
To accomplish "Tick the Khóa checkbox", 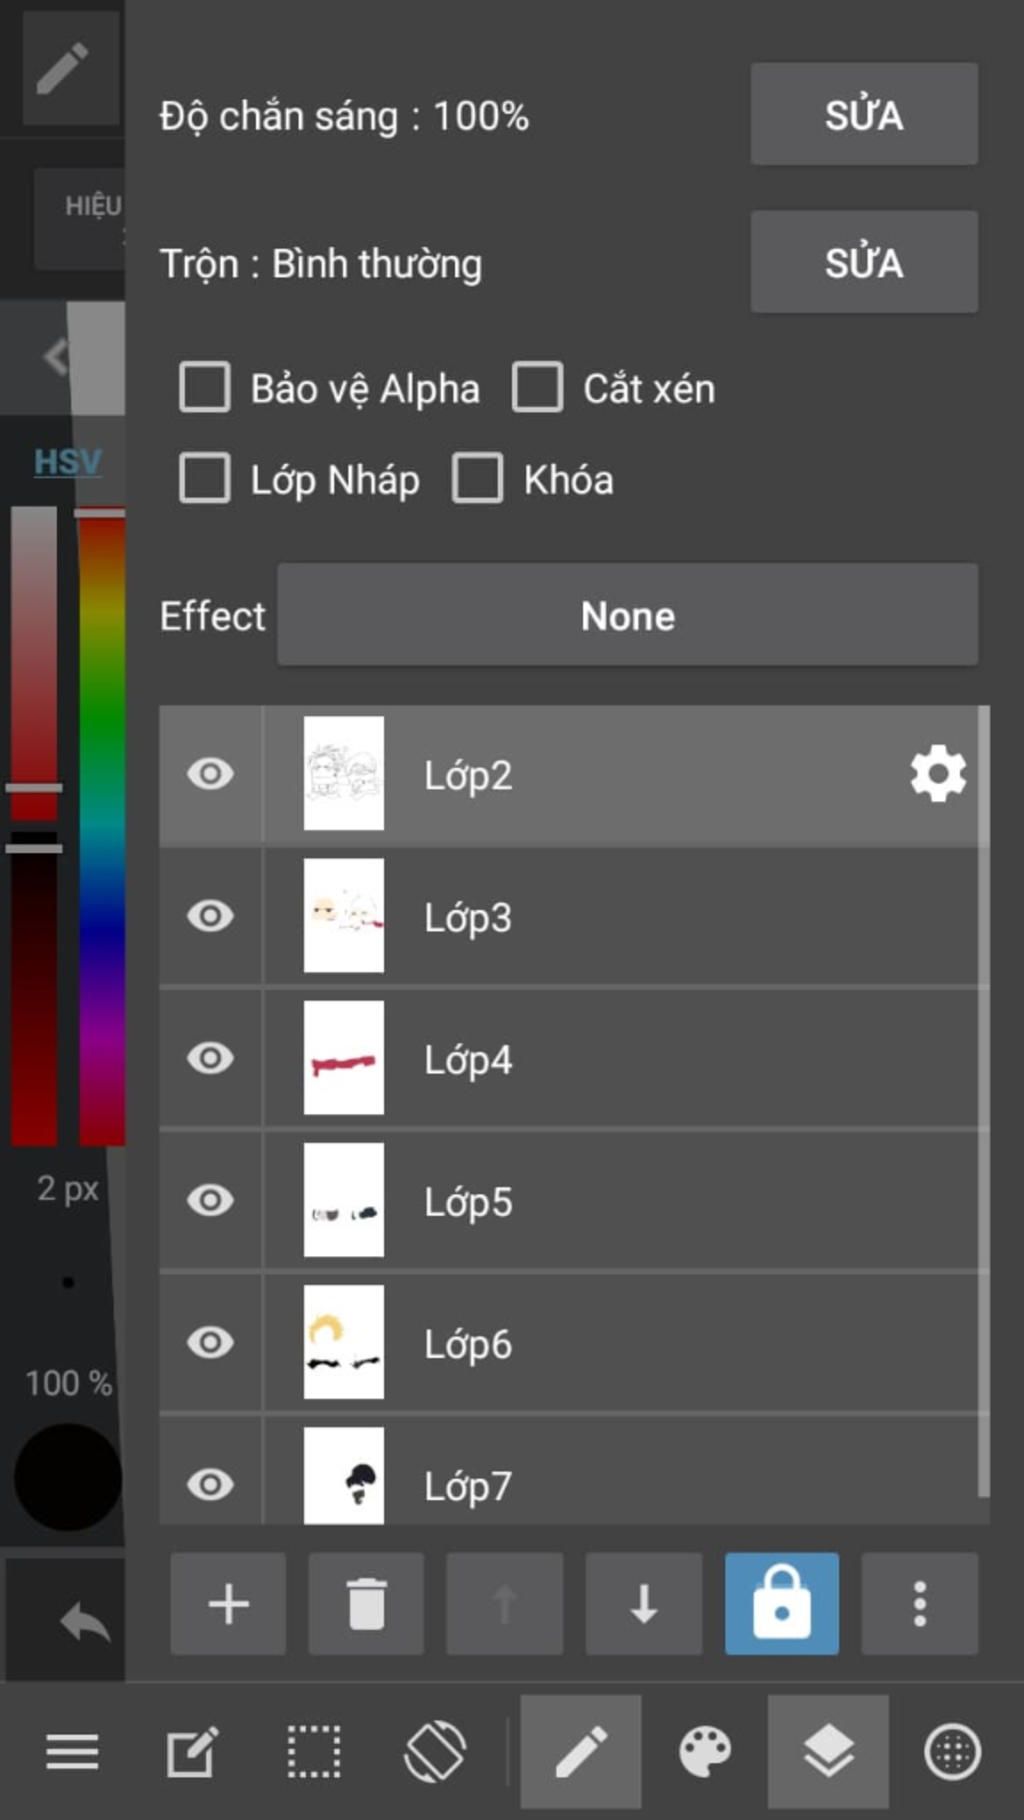I will pos(478,478).
